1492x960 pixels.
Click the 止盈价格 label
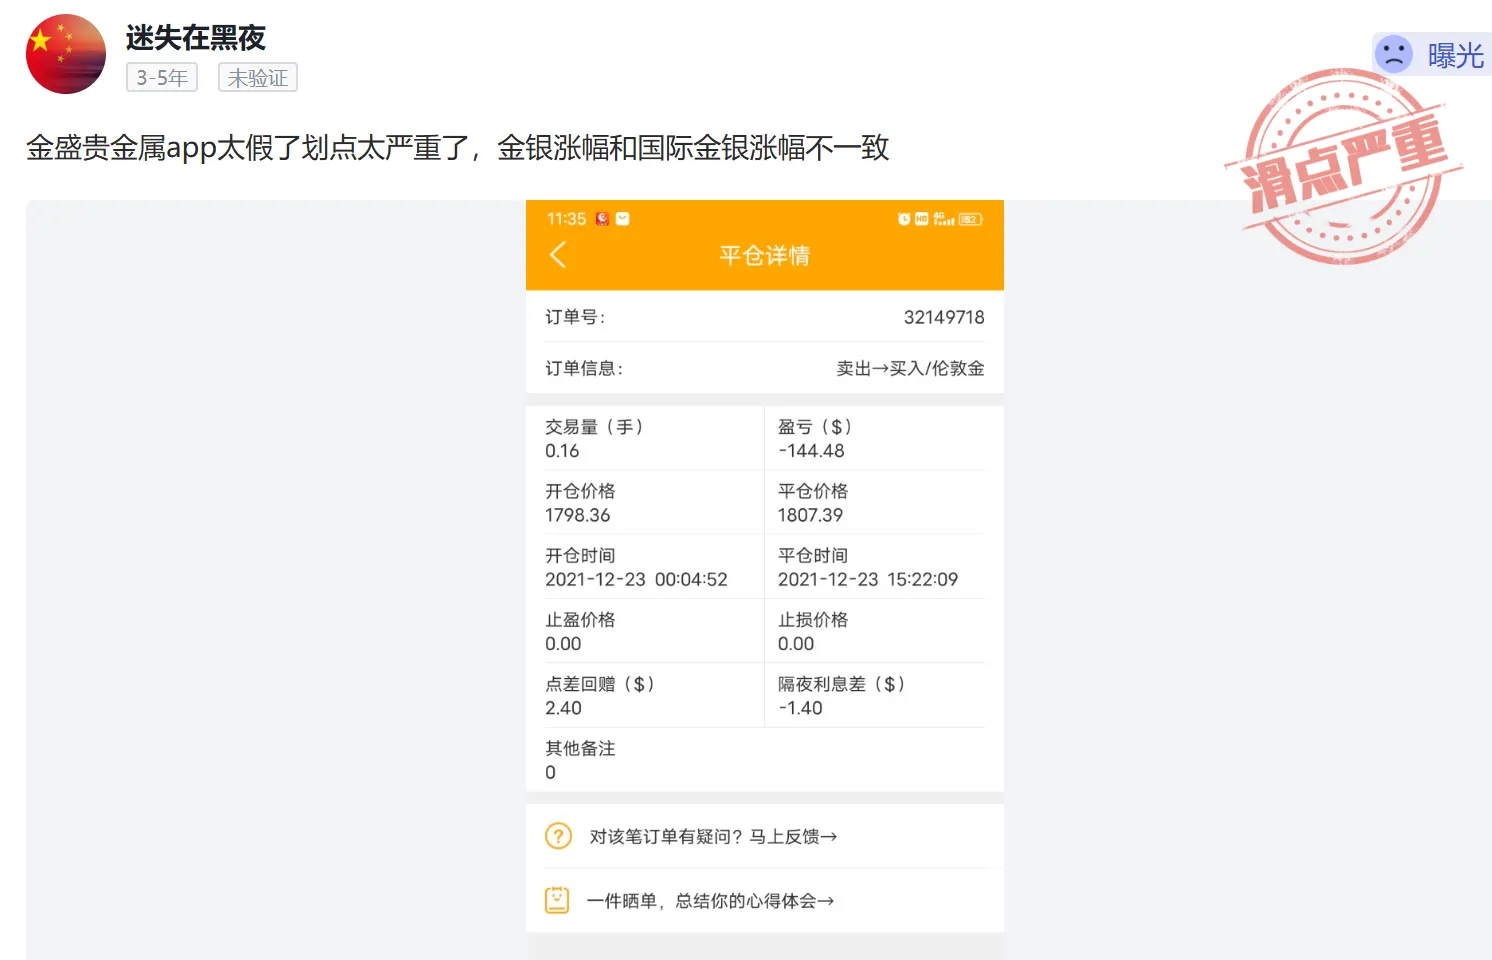click(580, 620)
